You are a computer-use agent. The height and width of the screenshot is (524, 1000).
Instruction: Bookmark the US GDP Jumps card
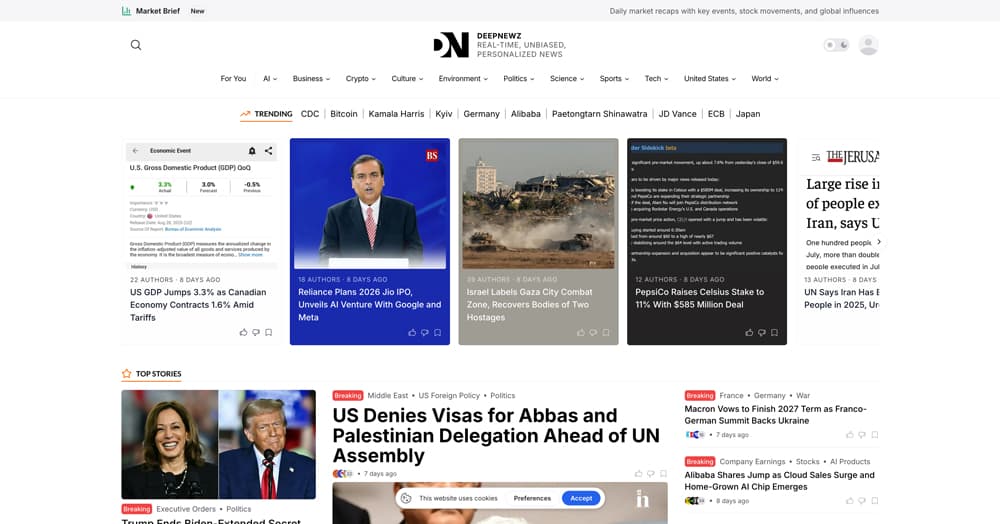pos(268,333)
